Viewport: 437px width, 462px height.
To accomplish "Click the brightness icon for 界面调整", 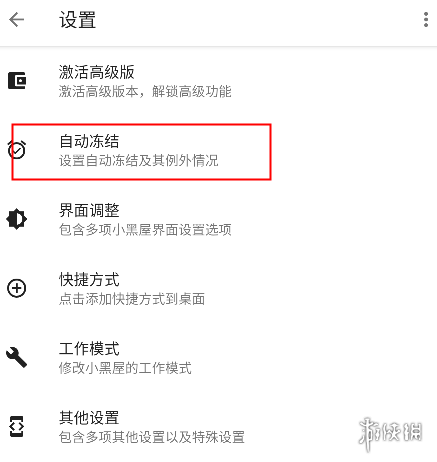I will tap(17, 219).
